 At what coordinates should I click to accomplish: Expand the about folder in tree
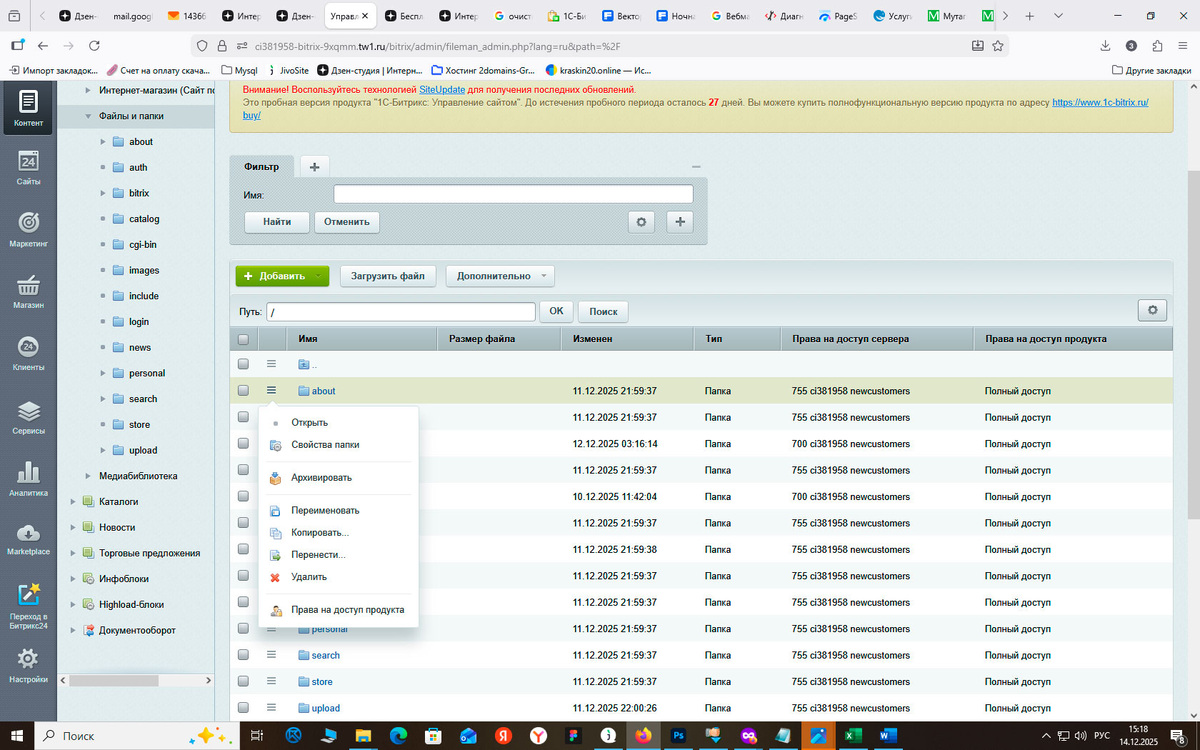click(x=103, y=142)
